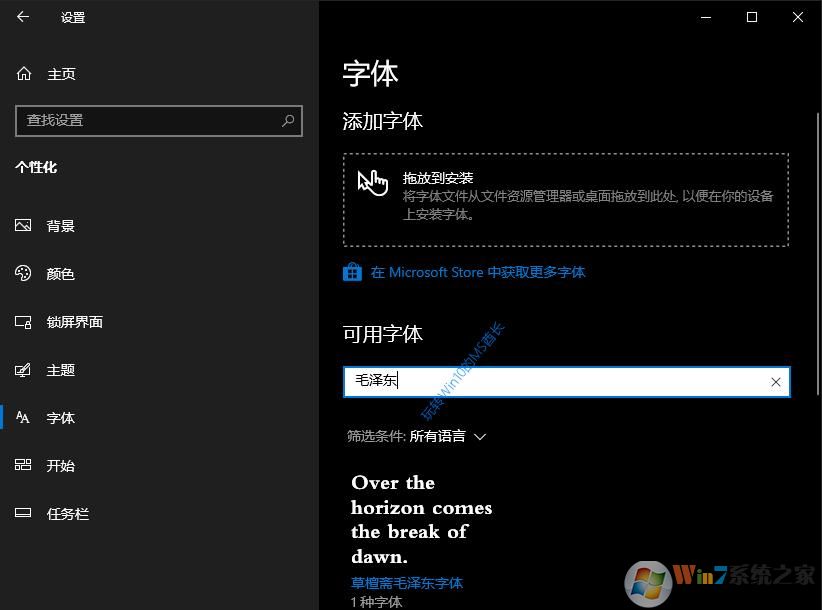Click the back arrow in Settings
The height and width of the screenshot is (610, 822).
tap(23, 17)
